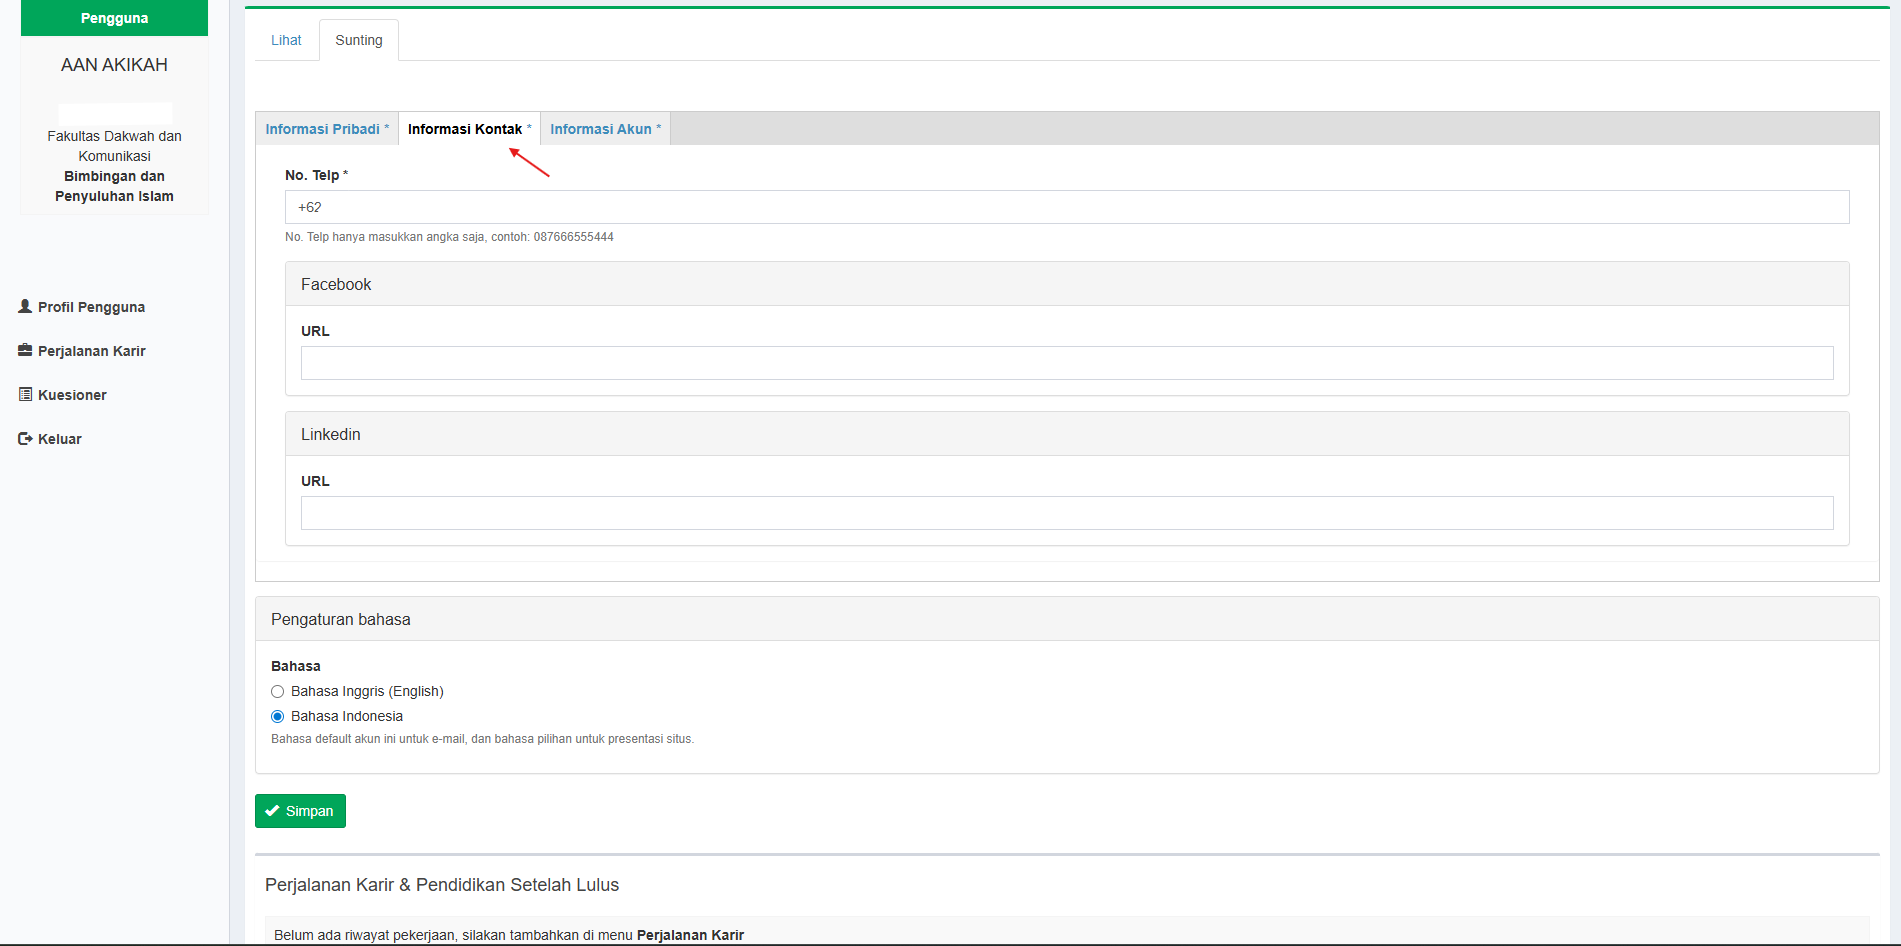Switch to the Lihat tab

286,40
